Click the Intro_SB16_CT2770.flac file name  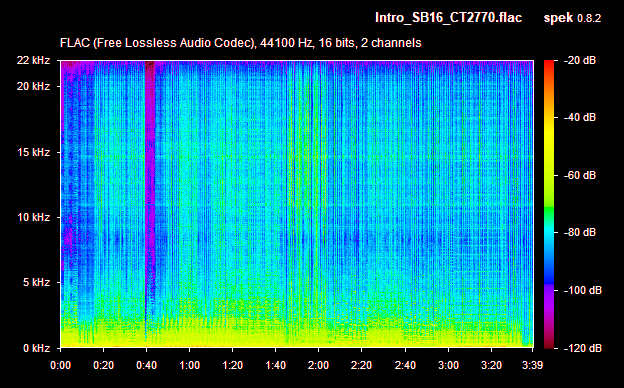448,18
